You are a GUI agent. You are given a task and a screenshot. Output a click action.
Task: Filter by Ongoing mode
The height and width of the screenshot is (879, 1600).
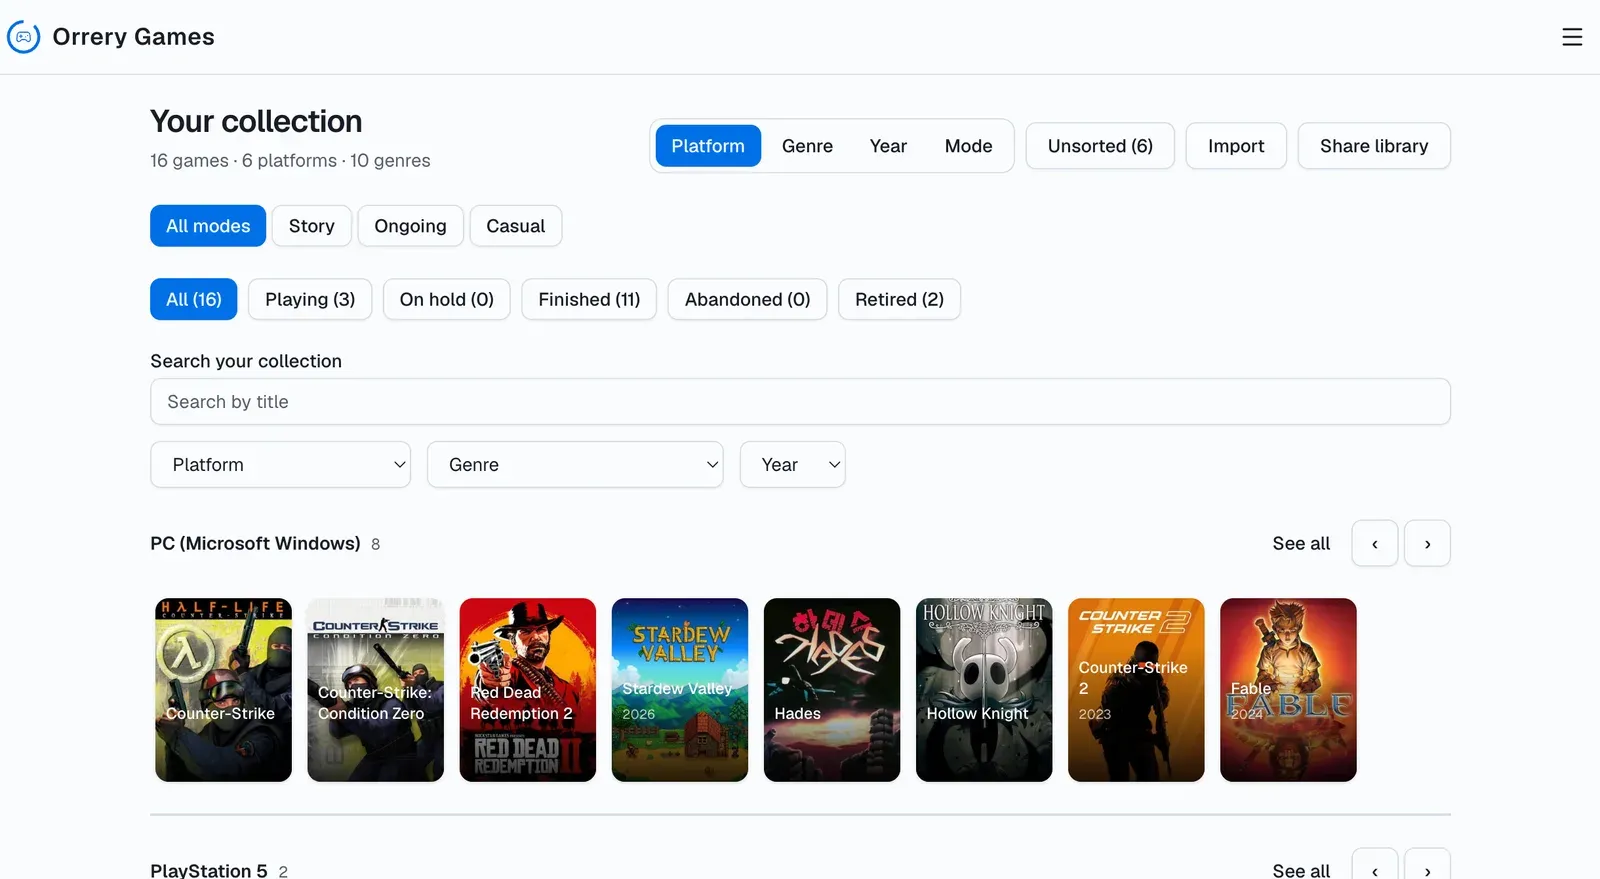point(410,226)
